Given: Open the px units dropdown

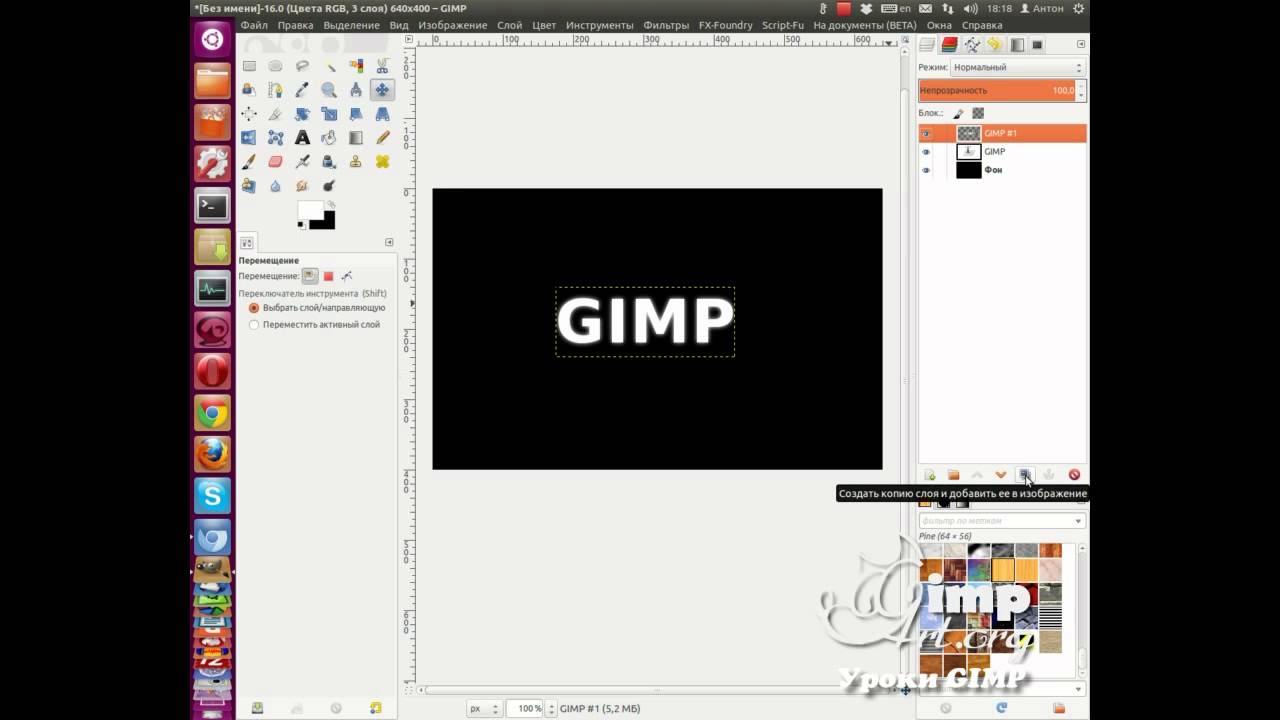Looking at the screenshot, I should click(x=483, y=708).
